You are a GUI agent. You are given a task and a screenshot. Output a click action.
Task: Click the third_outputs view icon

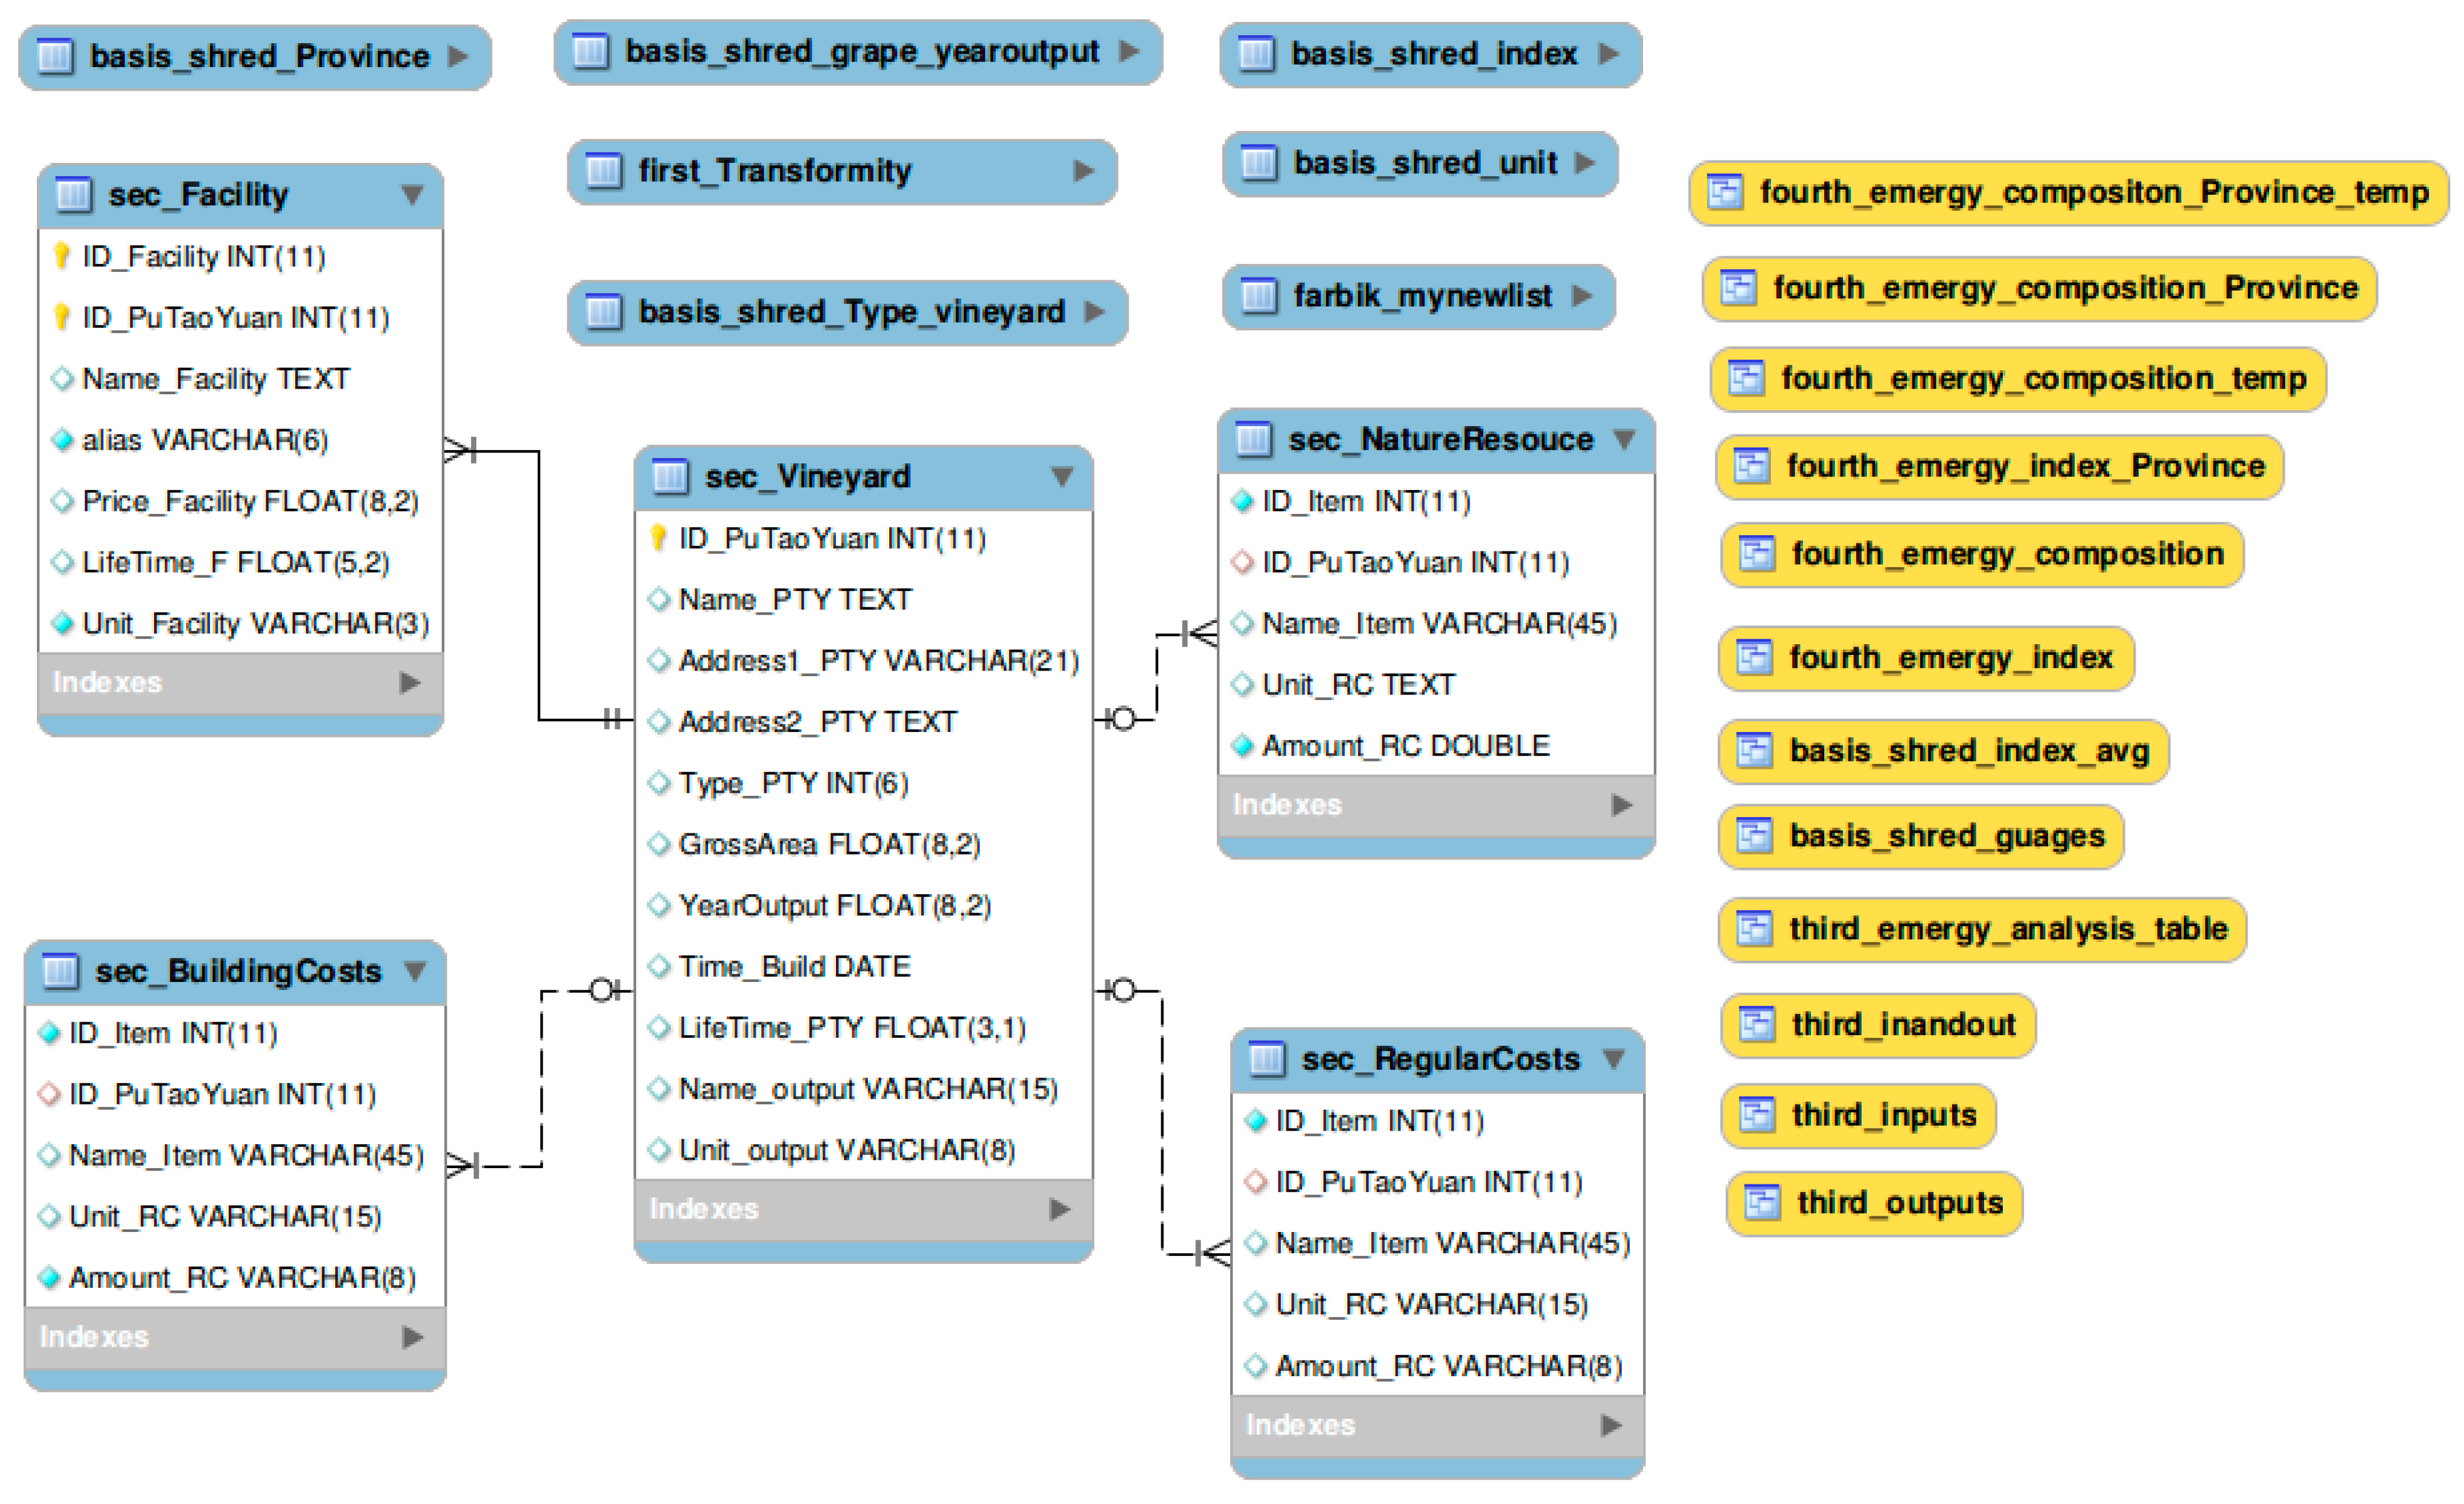click(1762, 1203)
